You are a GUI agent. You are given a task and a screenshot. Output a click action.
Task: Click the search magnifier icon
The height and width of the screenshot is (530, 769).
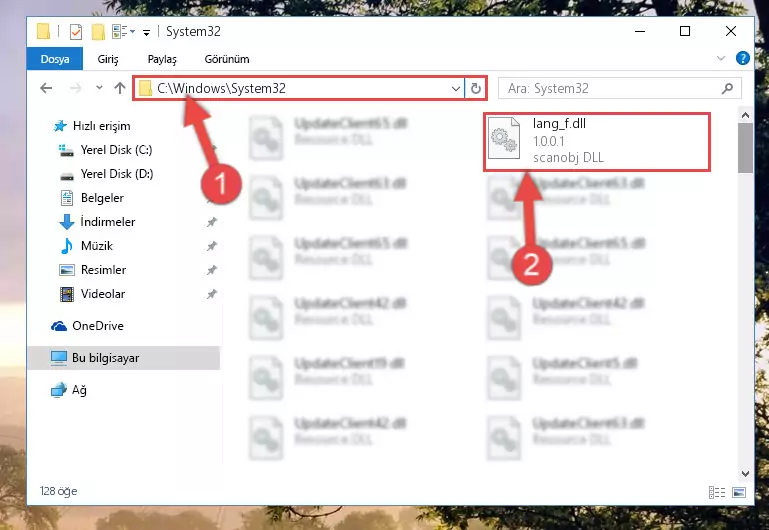tap(727, 89)
